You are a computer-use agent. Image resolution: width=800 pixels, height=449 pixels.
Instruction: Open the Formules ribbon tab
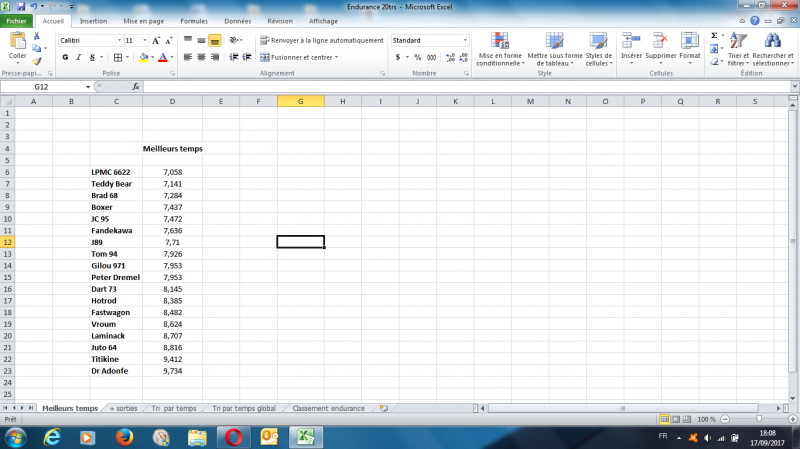point(194,21)
